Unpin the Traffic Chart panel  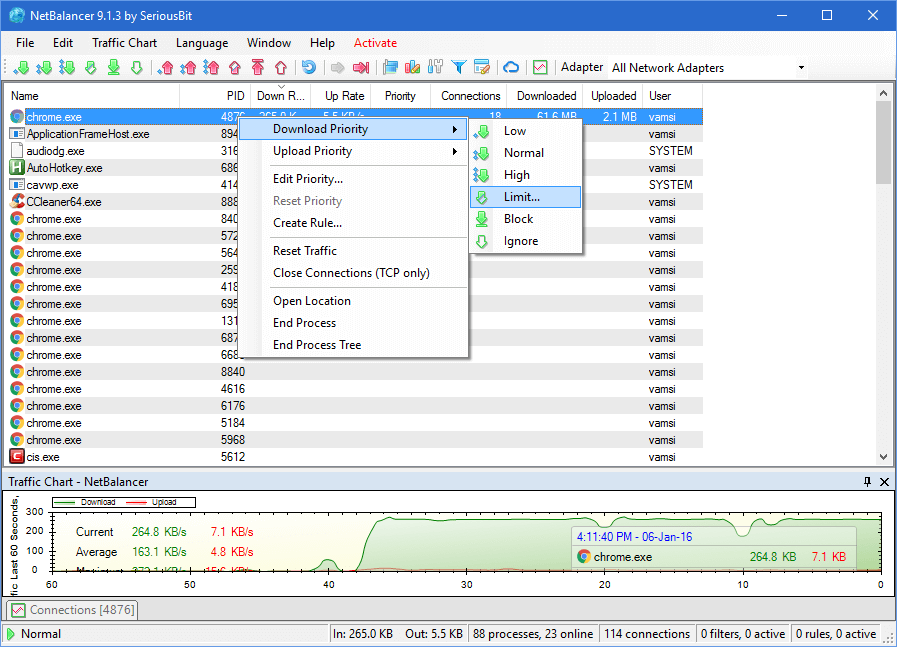coord(866,482)
